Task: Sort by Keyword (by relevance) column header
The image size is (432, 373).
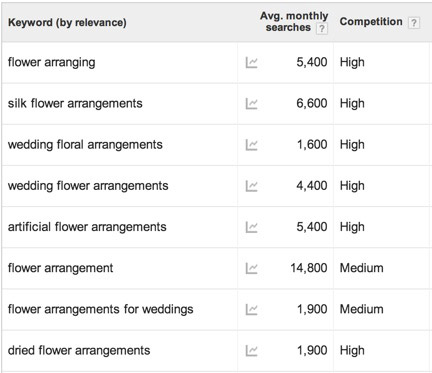Action: (x=67, y=22)
